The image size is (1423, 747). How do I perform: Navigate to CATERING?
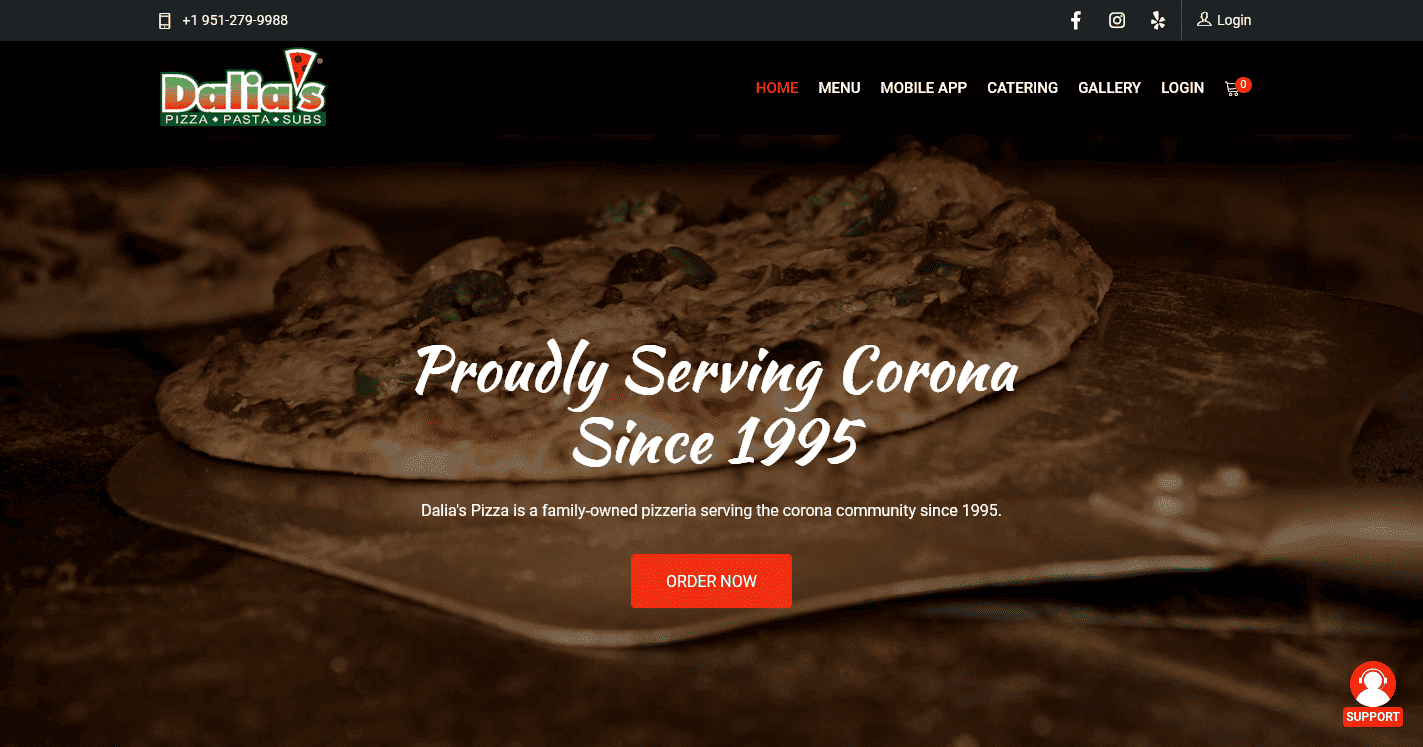point(1022,88)
